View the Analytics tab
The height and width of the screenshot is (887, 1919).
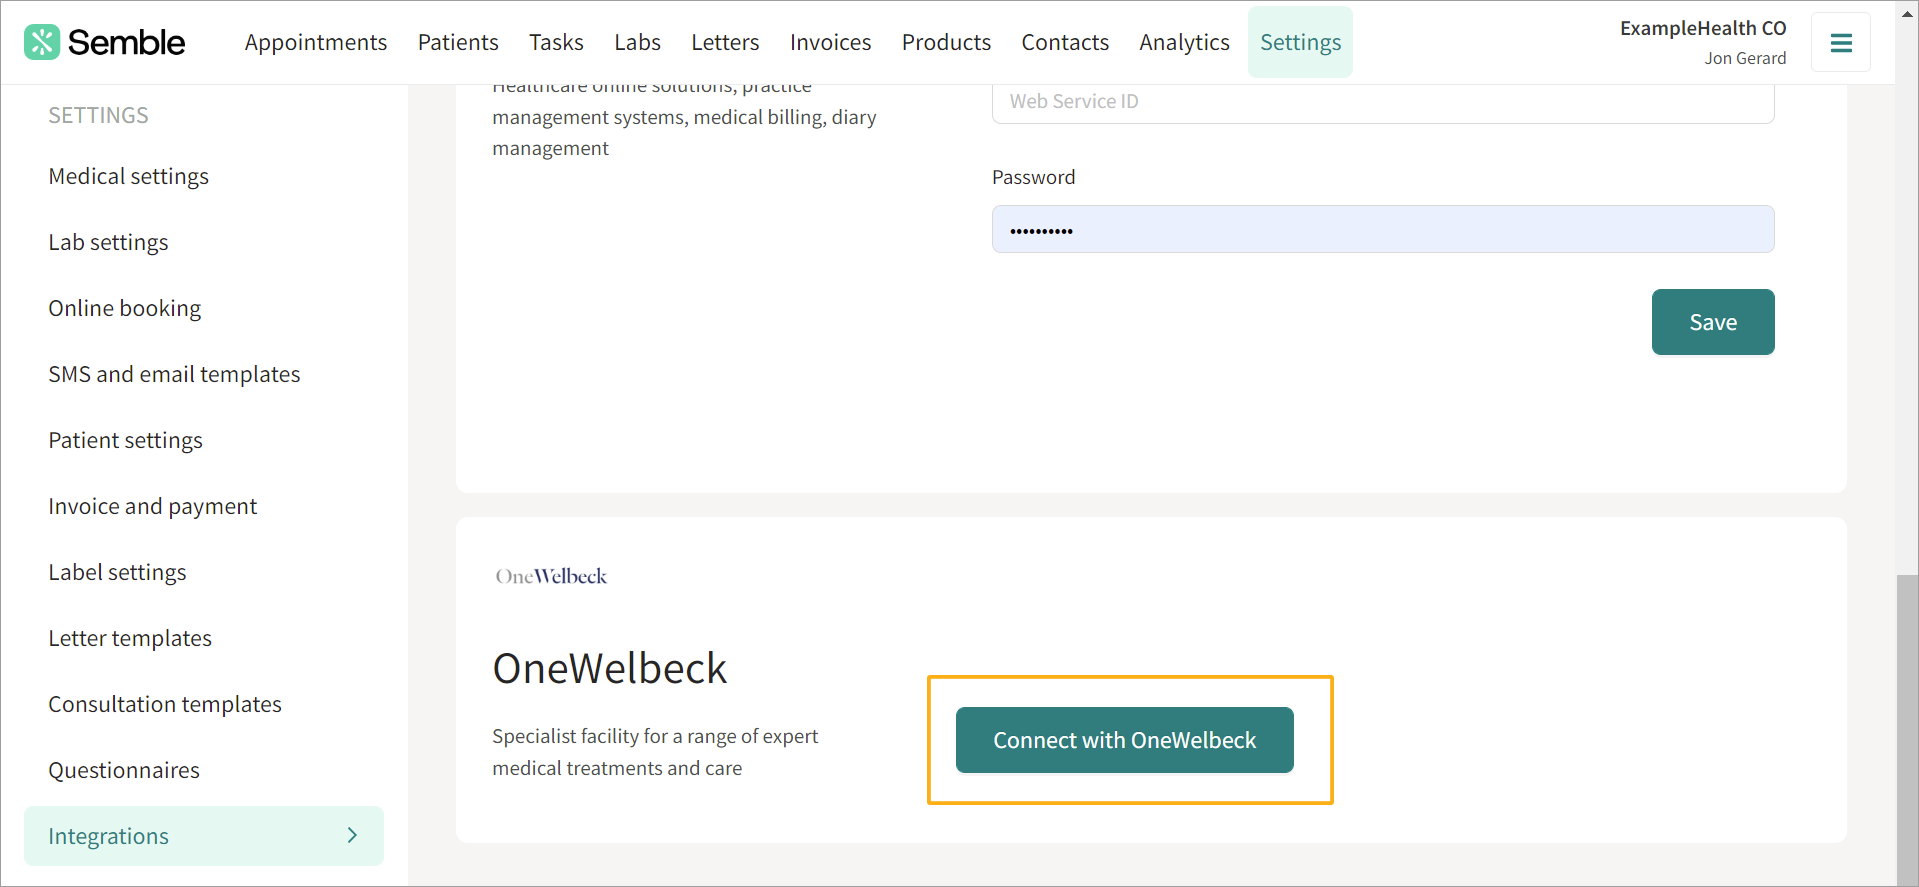tap(1184, 42)
